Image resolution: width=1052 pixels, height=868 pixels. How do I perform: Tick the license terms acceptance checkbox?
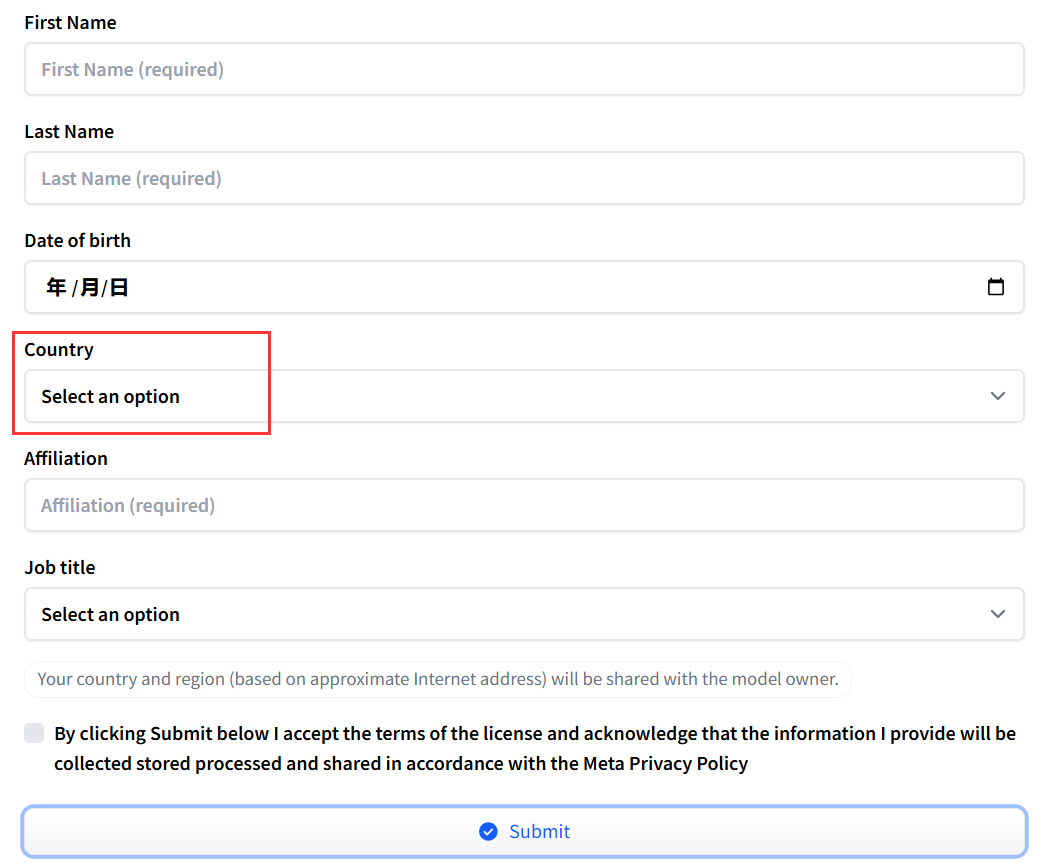coord(34,733)
